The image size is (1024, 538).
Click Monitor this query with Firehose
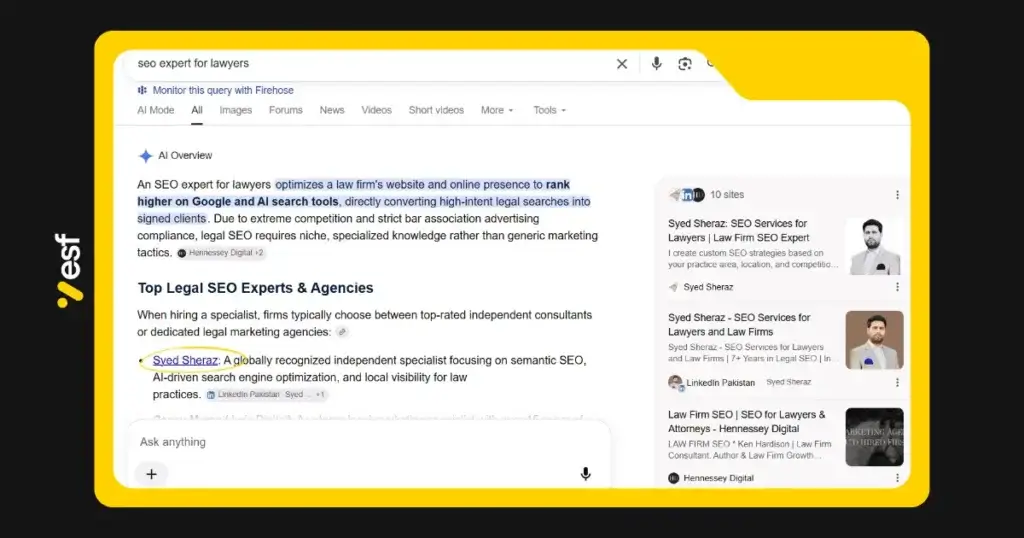point(223,90)
